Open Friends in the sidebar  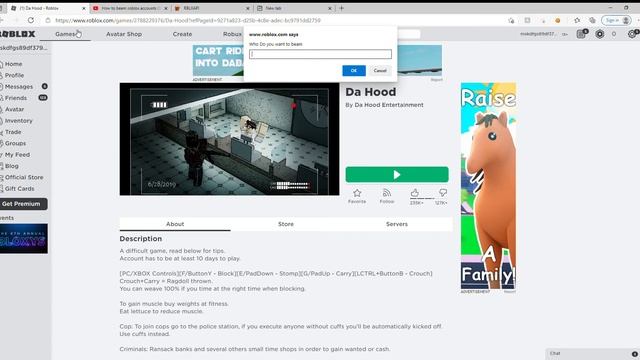point(16,98)
